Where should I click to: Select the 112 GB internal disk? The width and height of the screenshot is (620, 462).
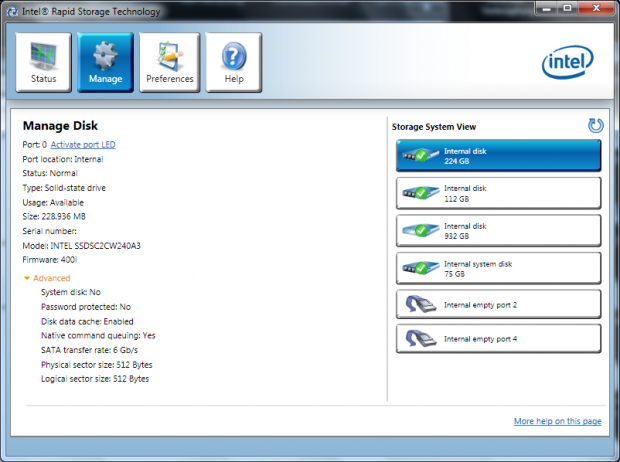pos(499,193)
